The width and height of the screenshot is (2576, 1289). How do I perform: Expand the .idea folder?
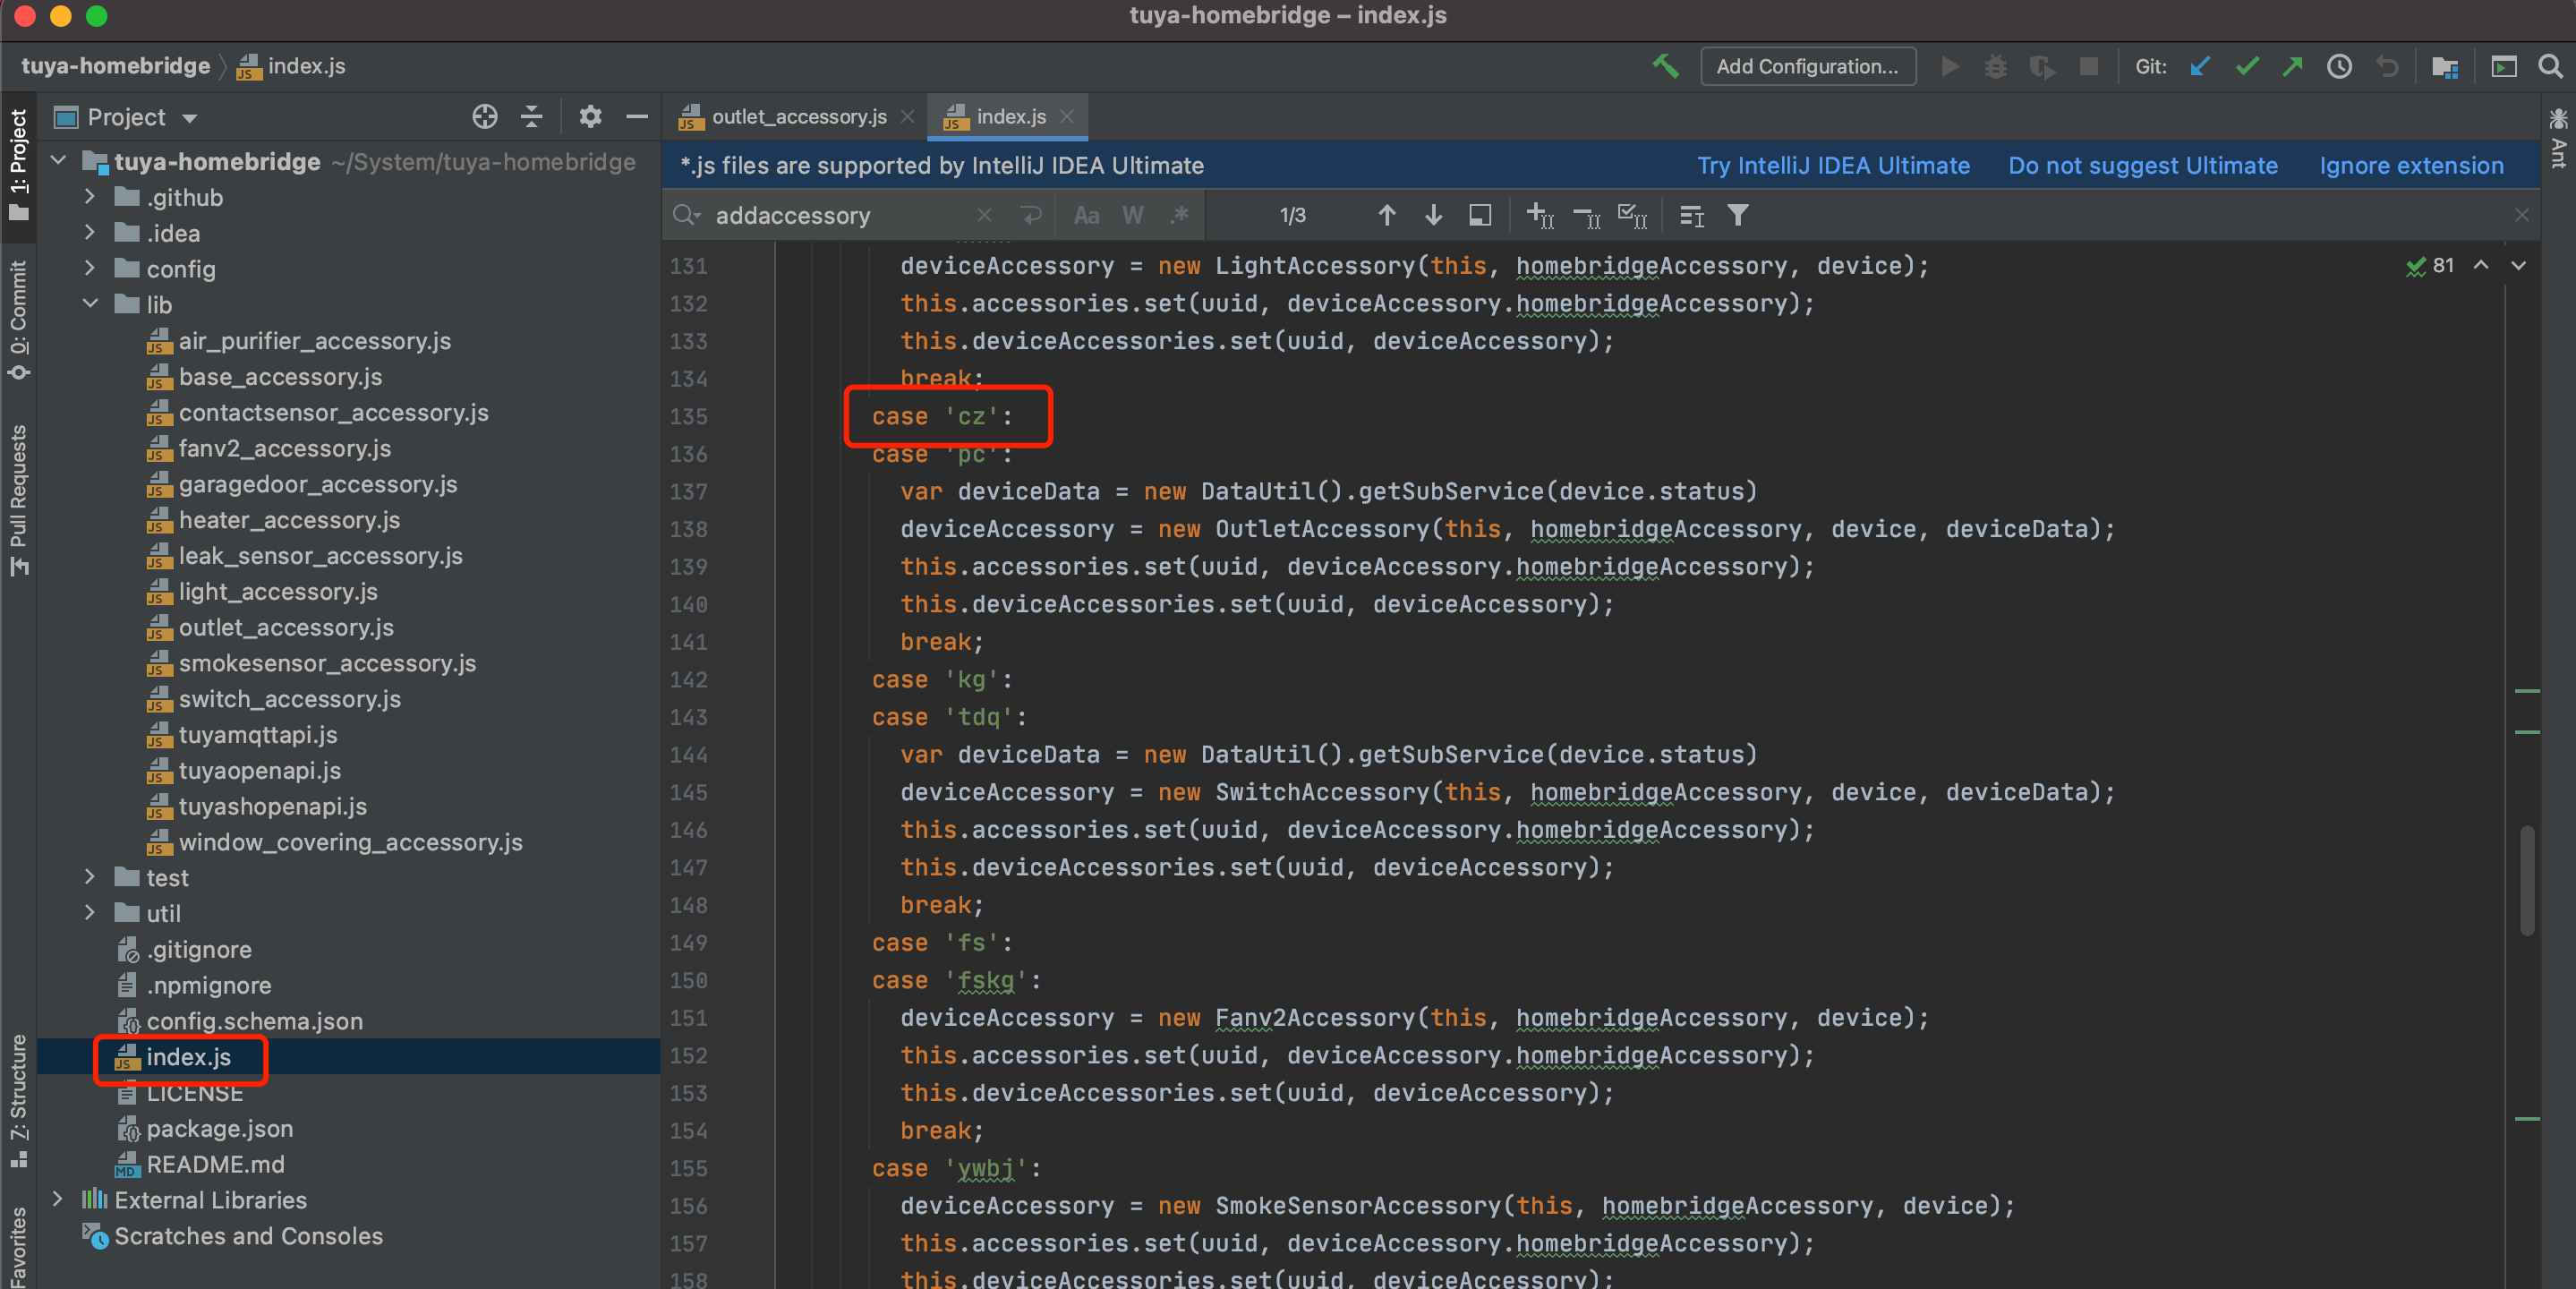pyautogui.click(x=90, y=233)
